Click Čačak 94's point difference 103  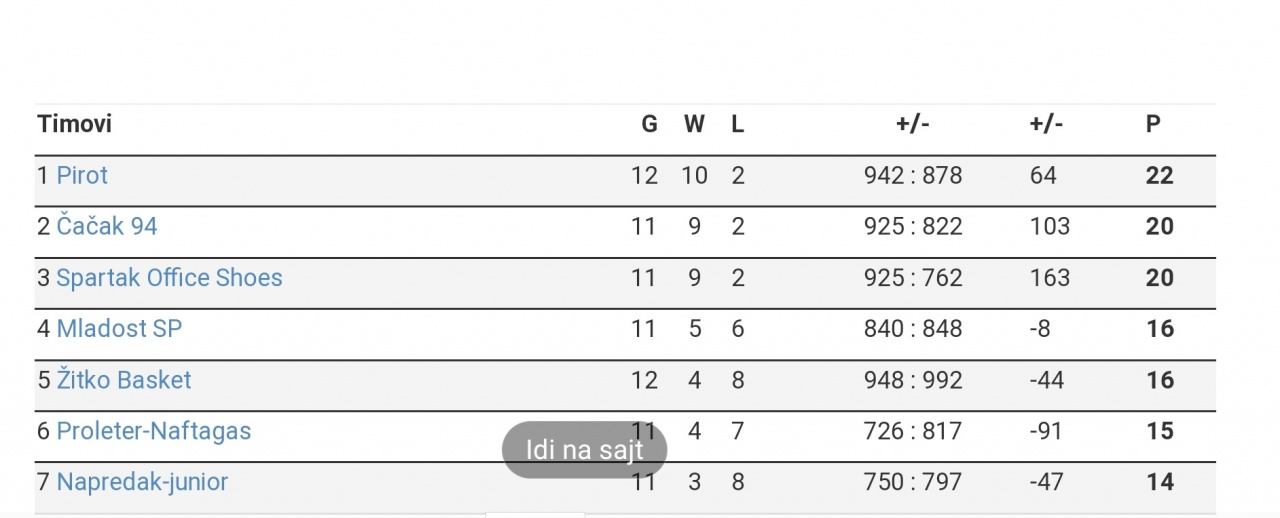pyautogui.click(x=1049, y=227)
